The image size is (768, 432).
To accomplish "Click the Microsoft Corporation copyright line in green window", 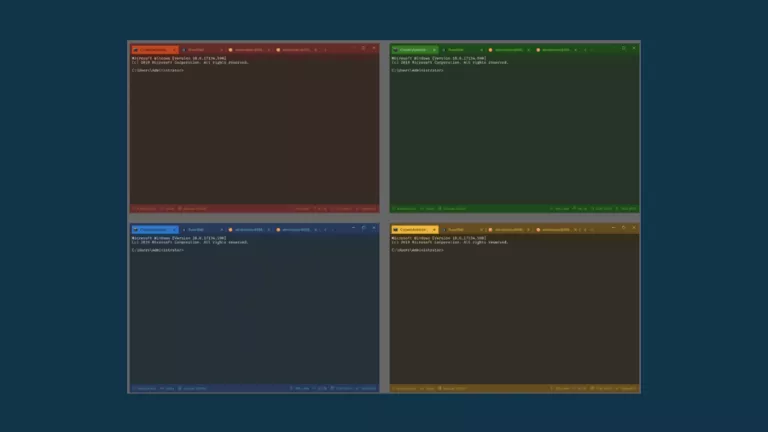I will tap(450, 63).
